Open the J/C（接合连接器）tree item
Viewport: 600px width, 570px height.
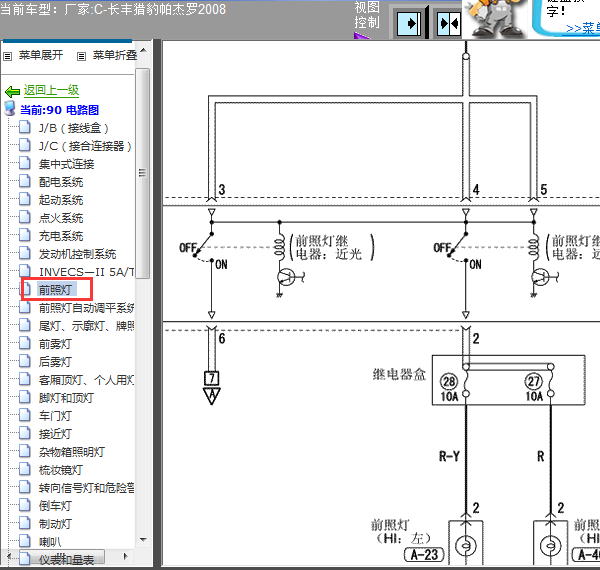(x=85, y=146)
